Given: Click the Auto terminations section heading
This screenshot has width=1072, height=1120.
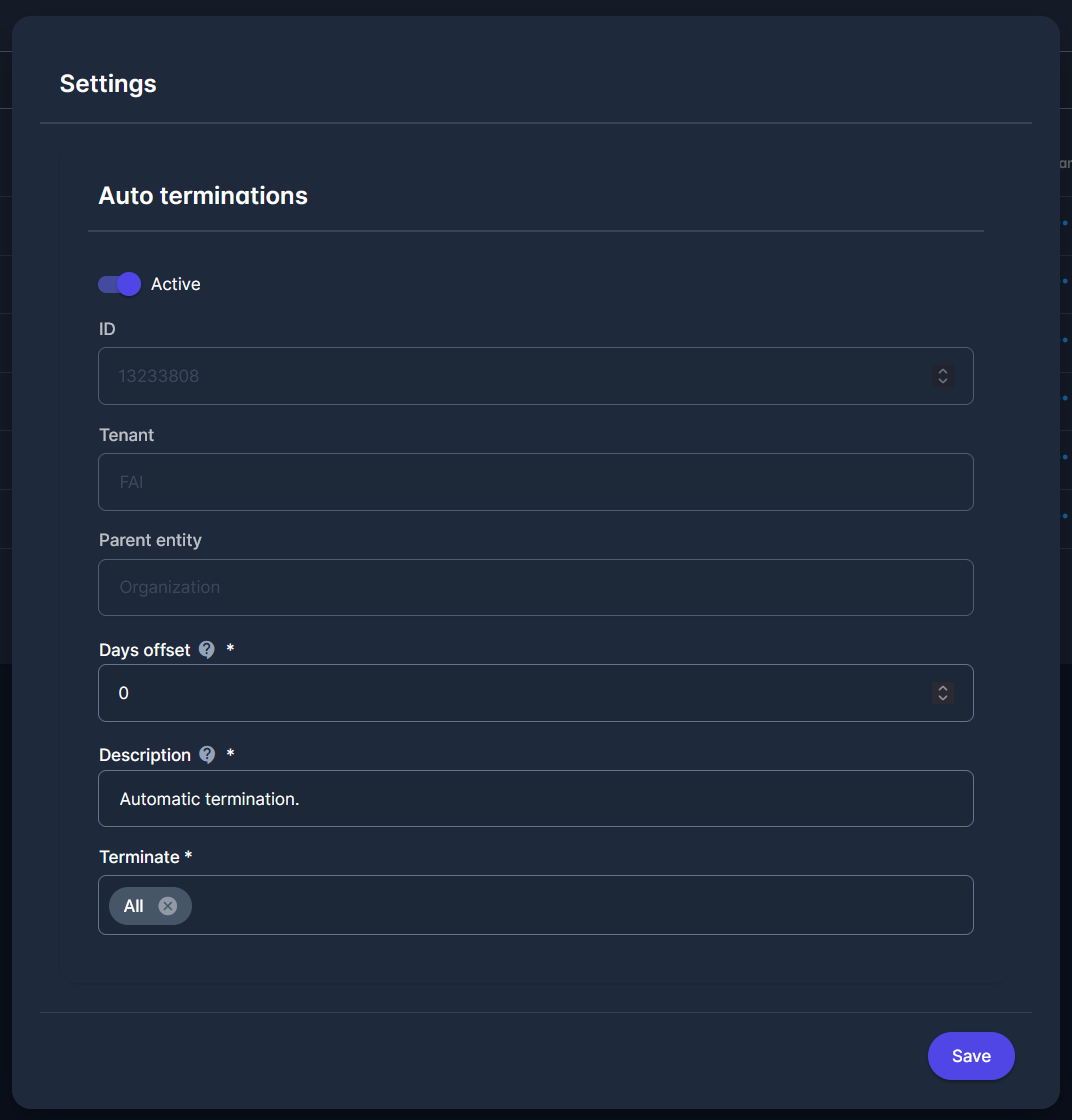Looking at the screenshot, I should point(203,195).
